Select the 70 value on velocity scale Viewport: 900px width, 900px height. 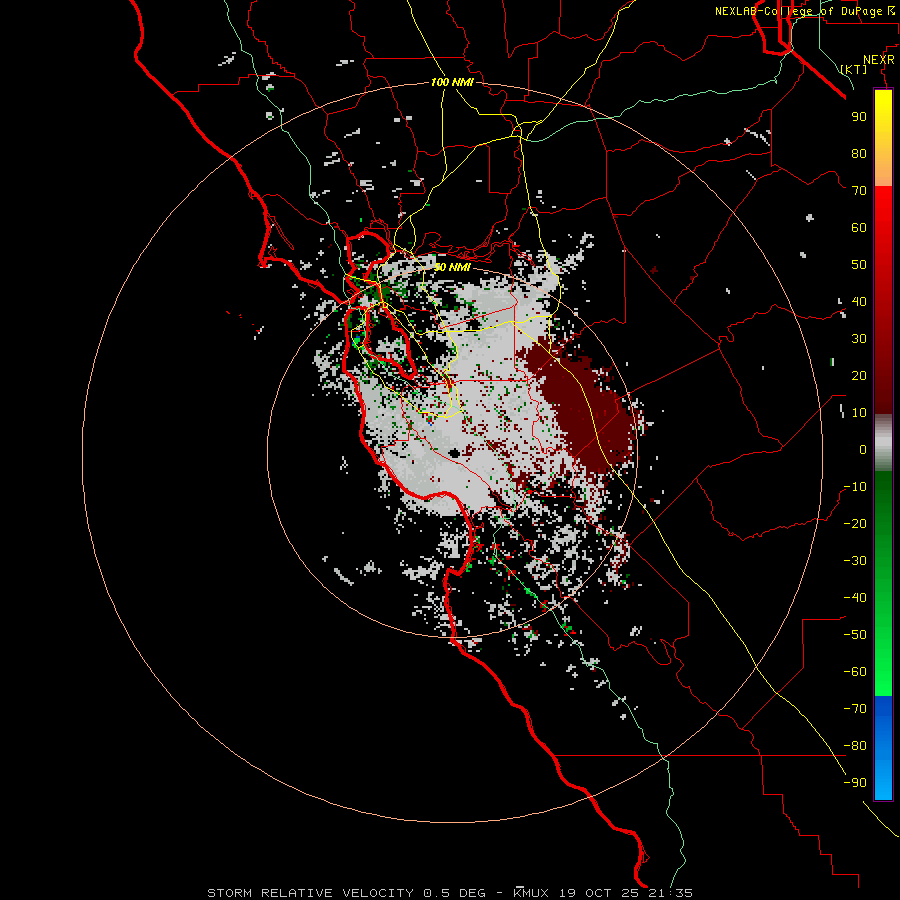(x=859, y=191)
